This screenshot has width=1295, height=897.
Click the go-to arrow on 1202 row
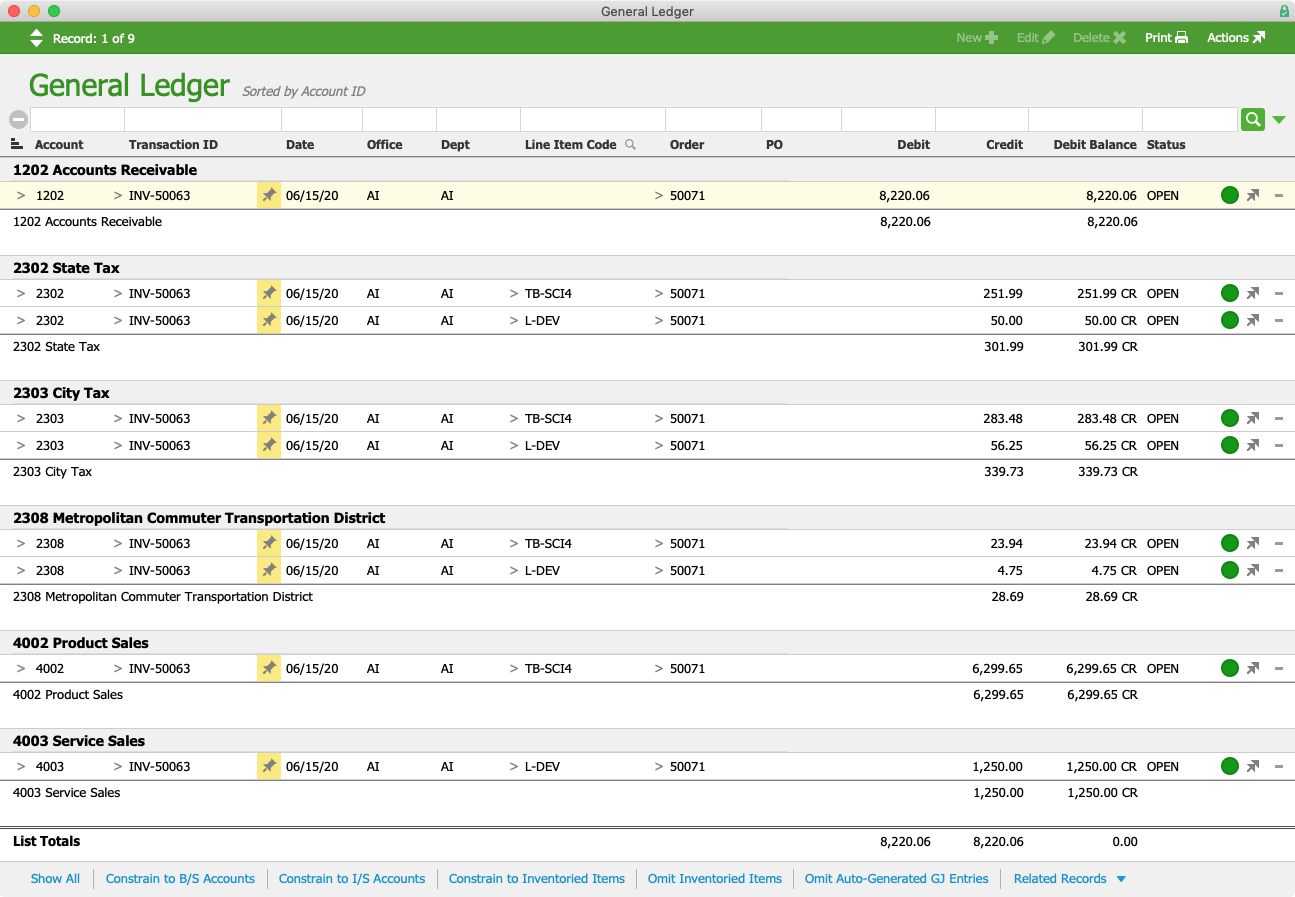(1253, 196)
